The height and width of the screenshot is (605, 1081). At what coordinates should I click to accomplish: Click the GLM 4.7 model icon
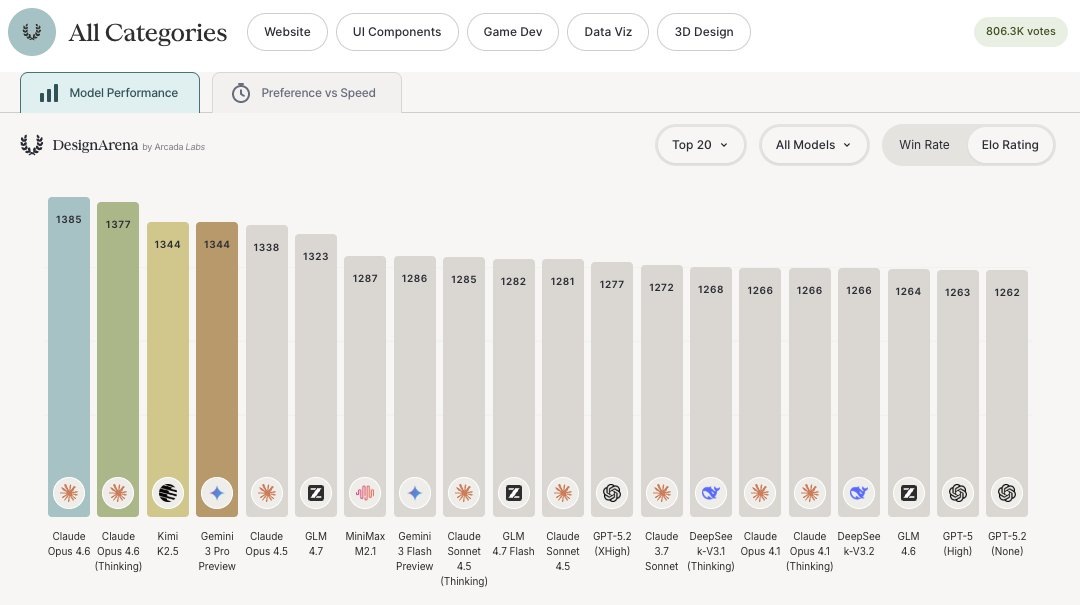pos(316,492)
